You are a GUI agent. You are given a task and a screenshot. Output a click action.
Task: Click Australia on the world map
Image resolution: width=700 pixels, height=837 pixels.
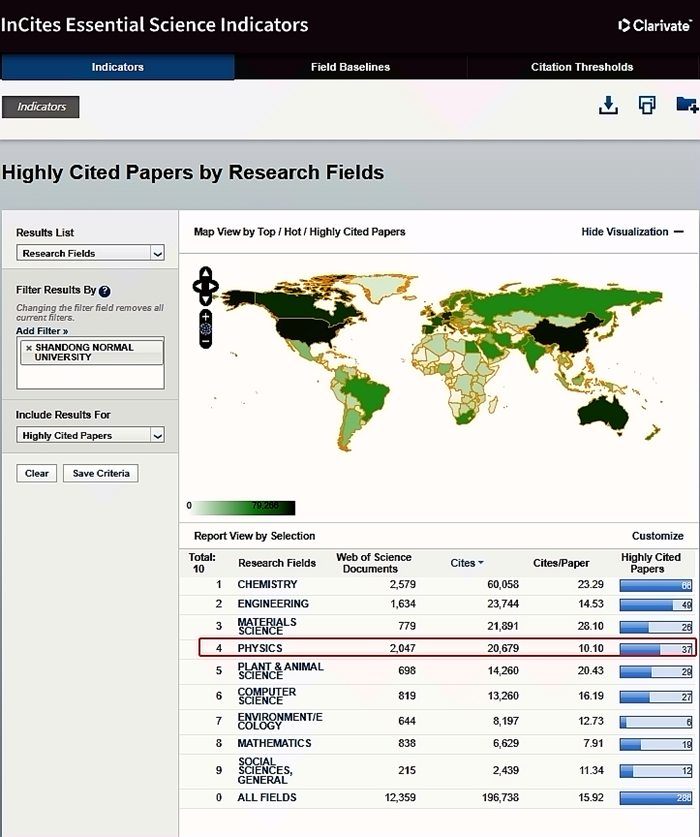[603, 412]
